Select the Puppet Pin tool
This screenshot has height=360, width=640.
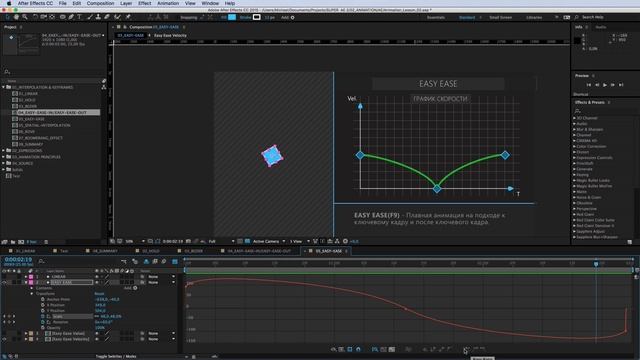[x=128, y=17]
